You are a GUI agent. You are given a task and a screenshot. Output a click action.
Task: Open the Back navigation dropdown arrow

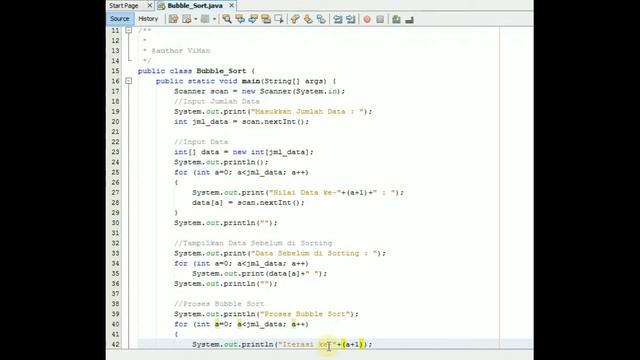[196, 19]
